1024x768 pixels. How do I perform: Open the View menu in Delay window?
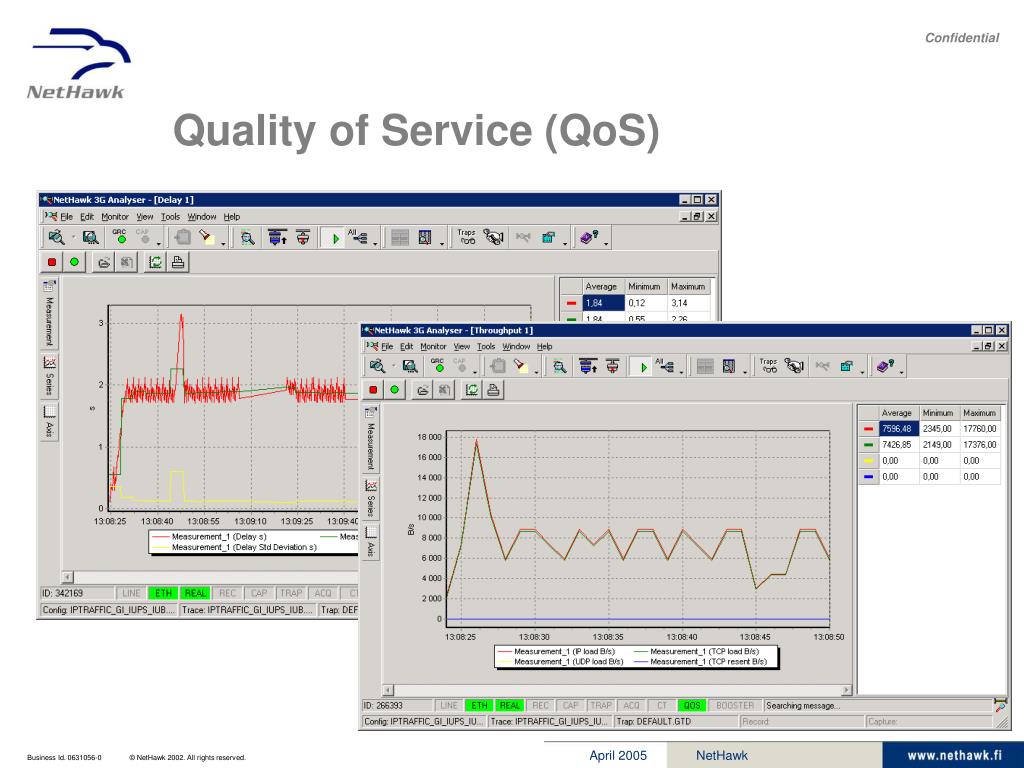tap(144, 217)
